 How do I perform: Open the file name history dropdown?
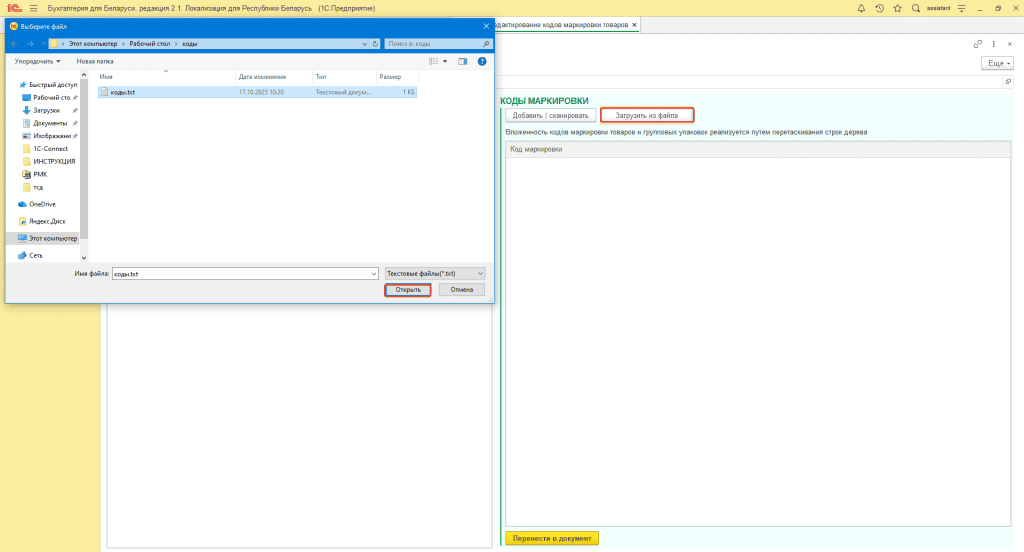pos(373,273)
